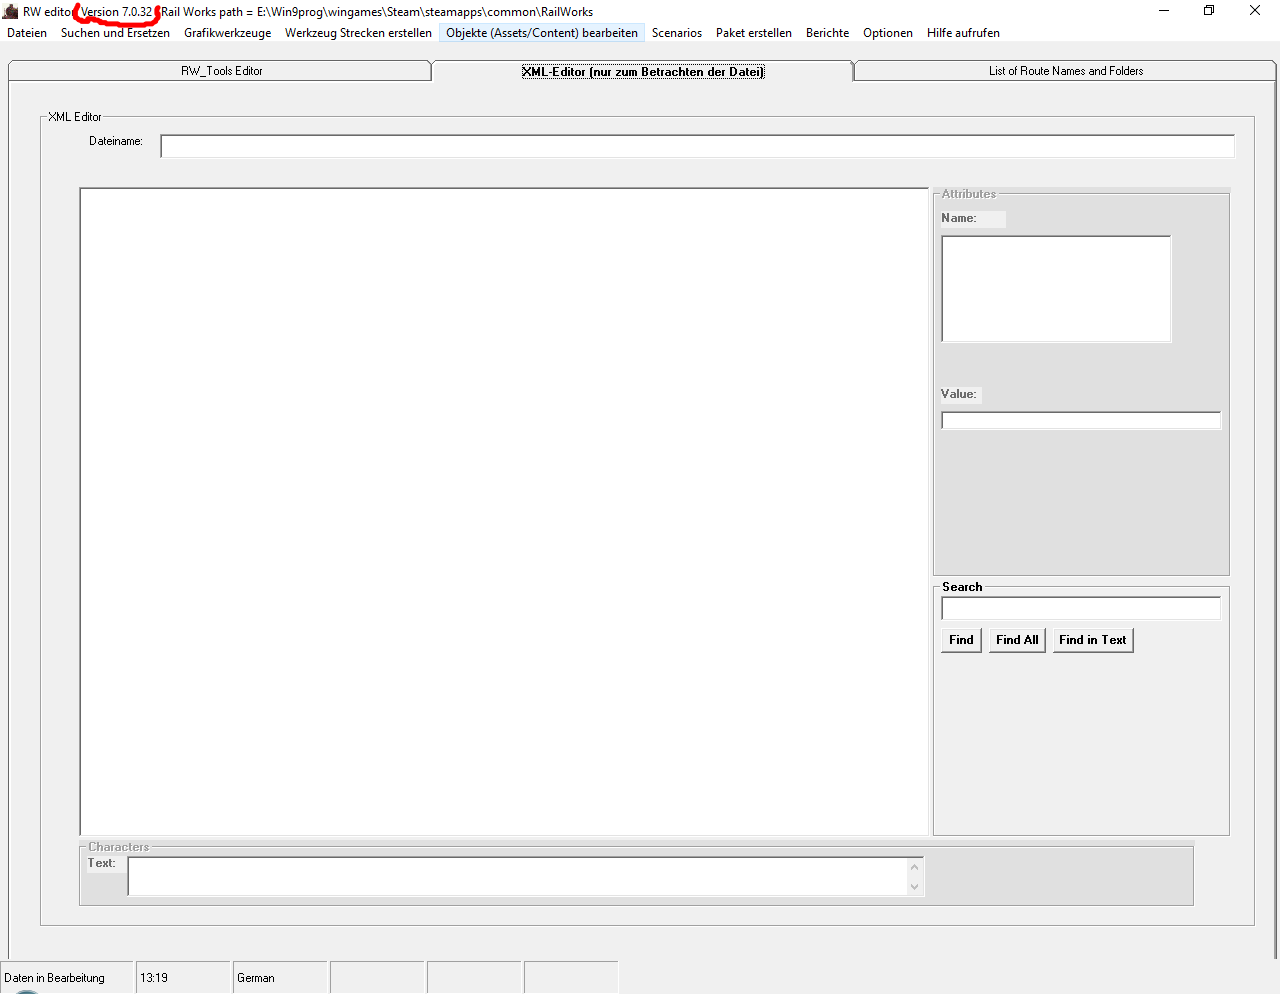1280x994 pixels.
Task: Restore down the RW editor window
Action: [x=1209, y=11]
